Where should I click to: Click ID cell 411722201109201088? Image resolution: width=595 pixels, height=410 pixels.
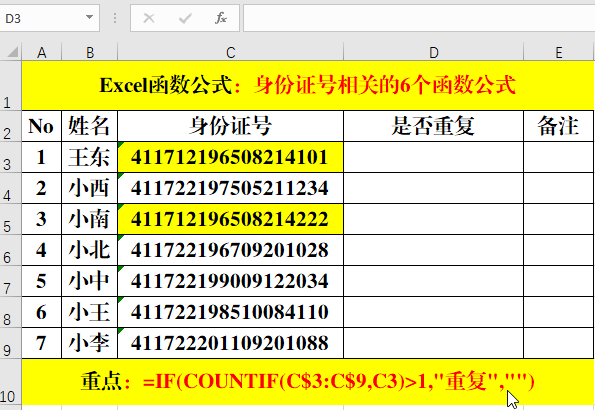click(231, 343)
